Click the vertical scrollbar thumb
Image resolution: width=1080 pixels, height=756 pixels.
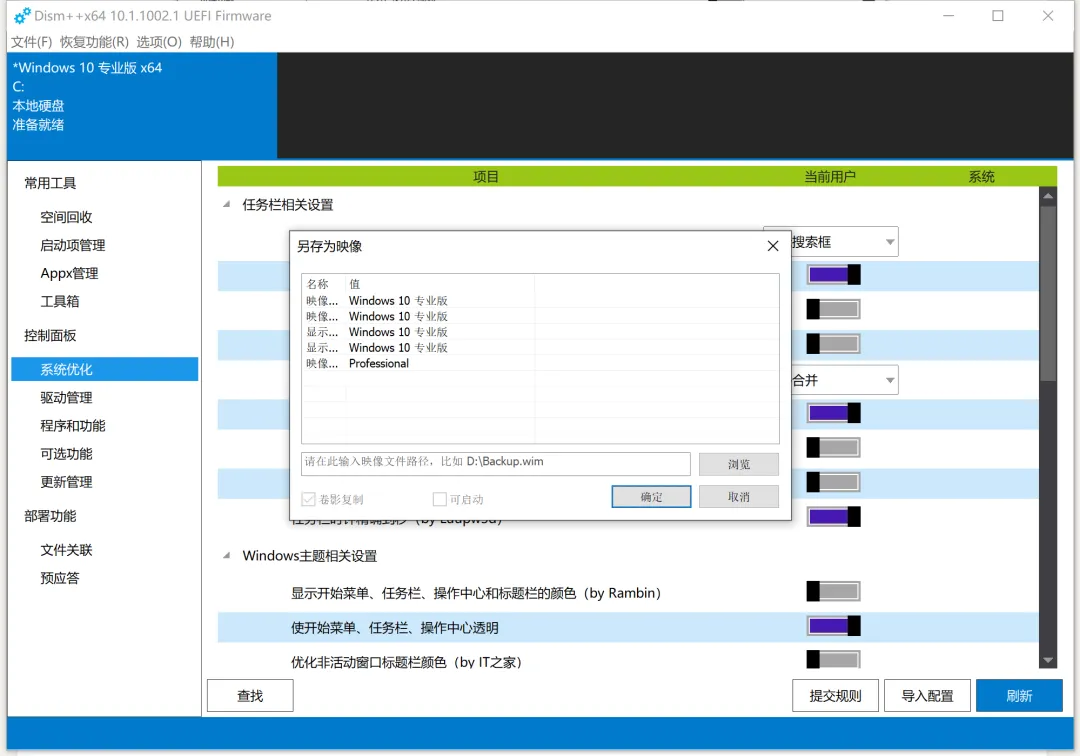[x=1048, y=293]
